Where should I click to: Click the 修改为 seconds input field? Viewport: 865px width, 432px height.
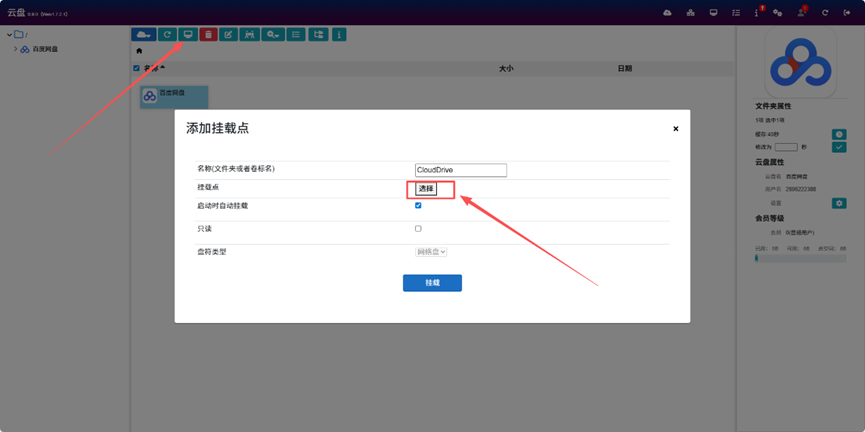(x=786, y=147)
